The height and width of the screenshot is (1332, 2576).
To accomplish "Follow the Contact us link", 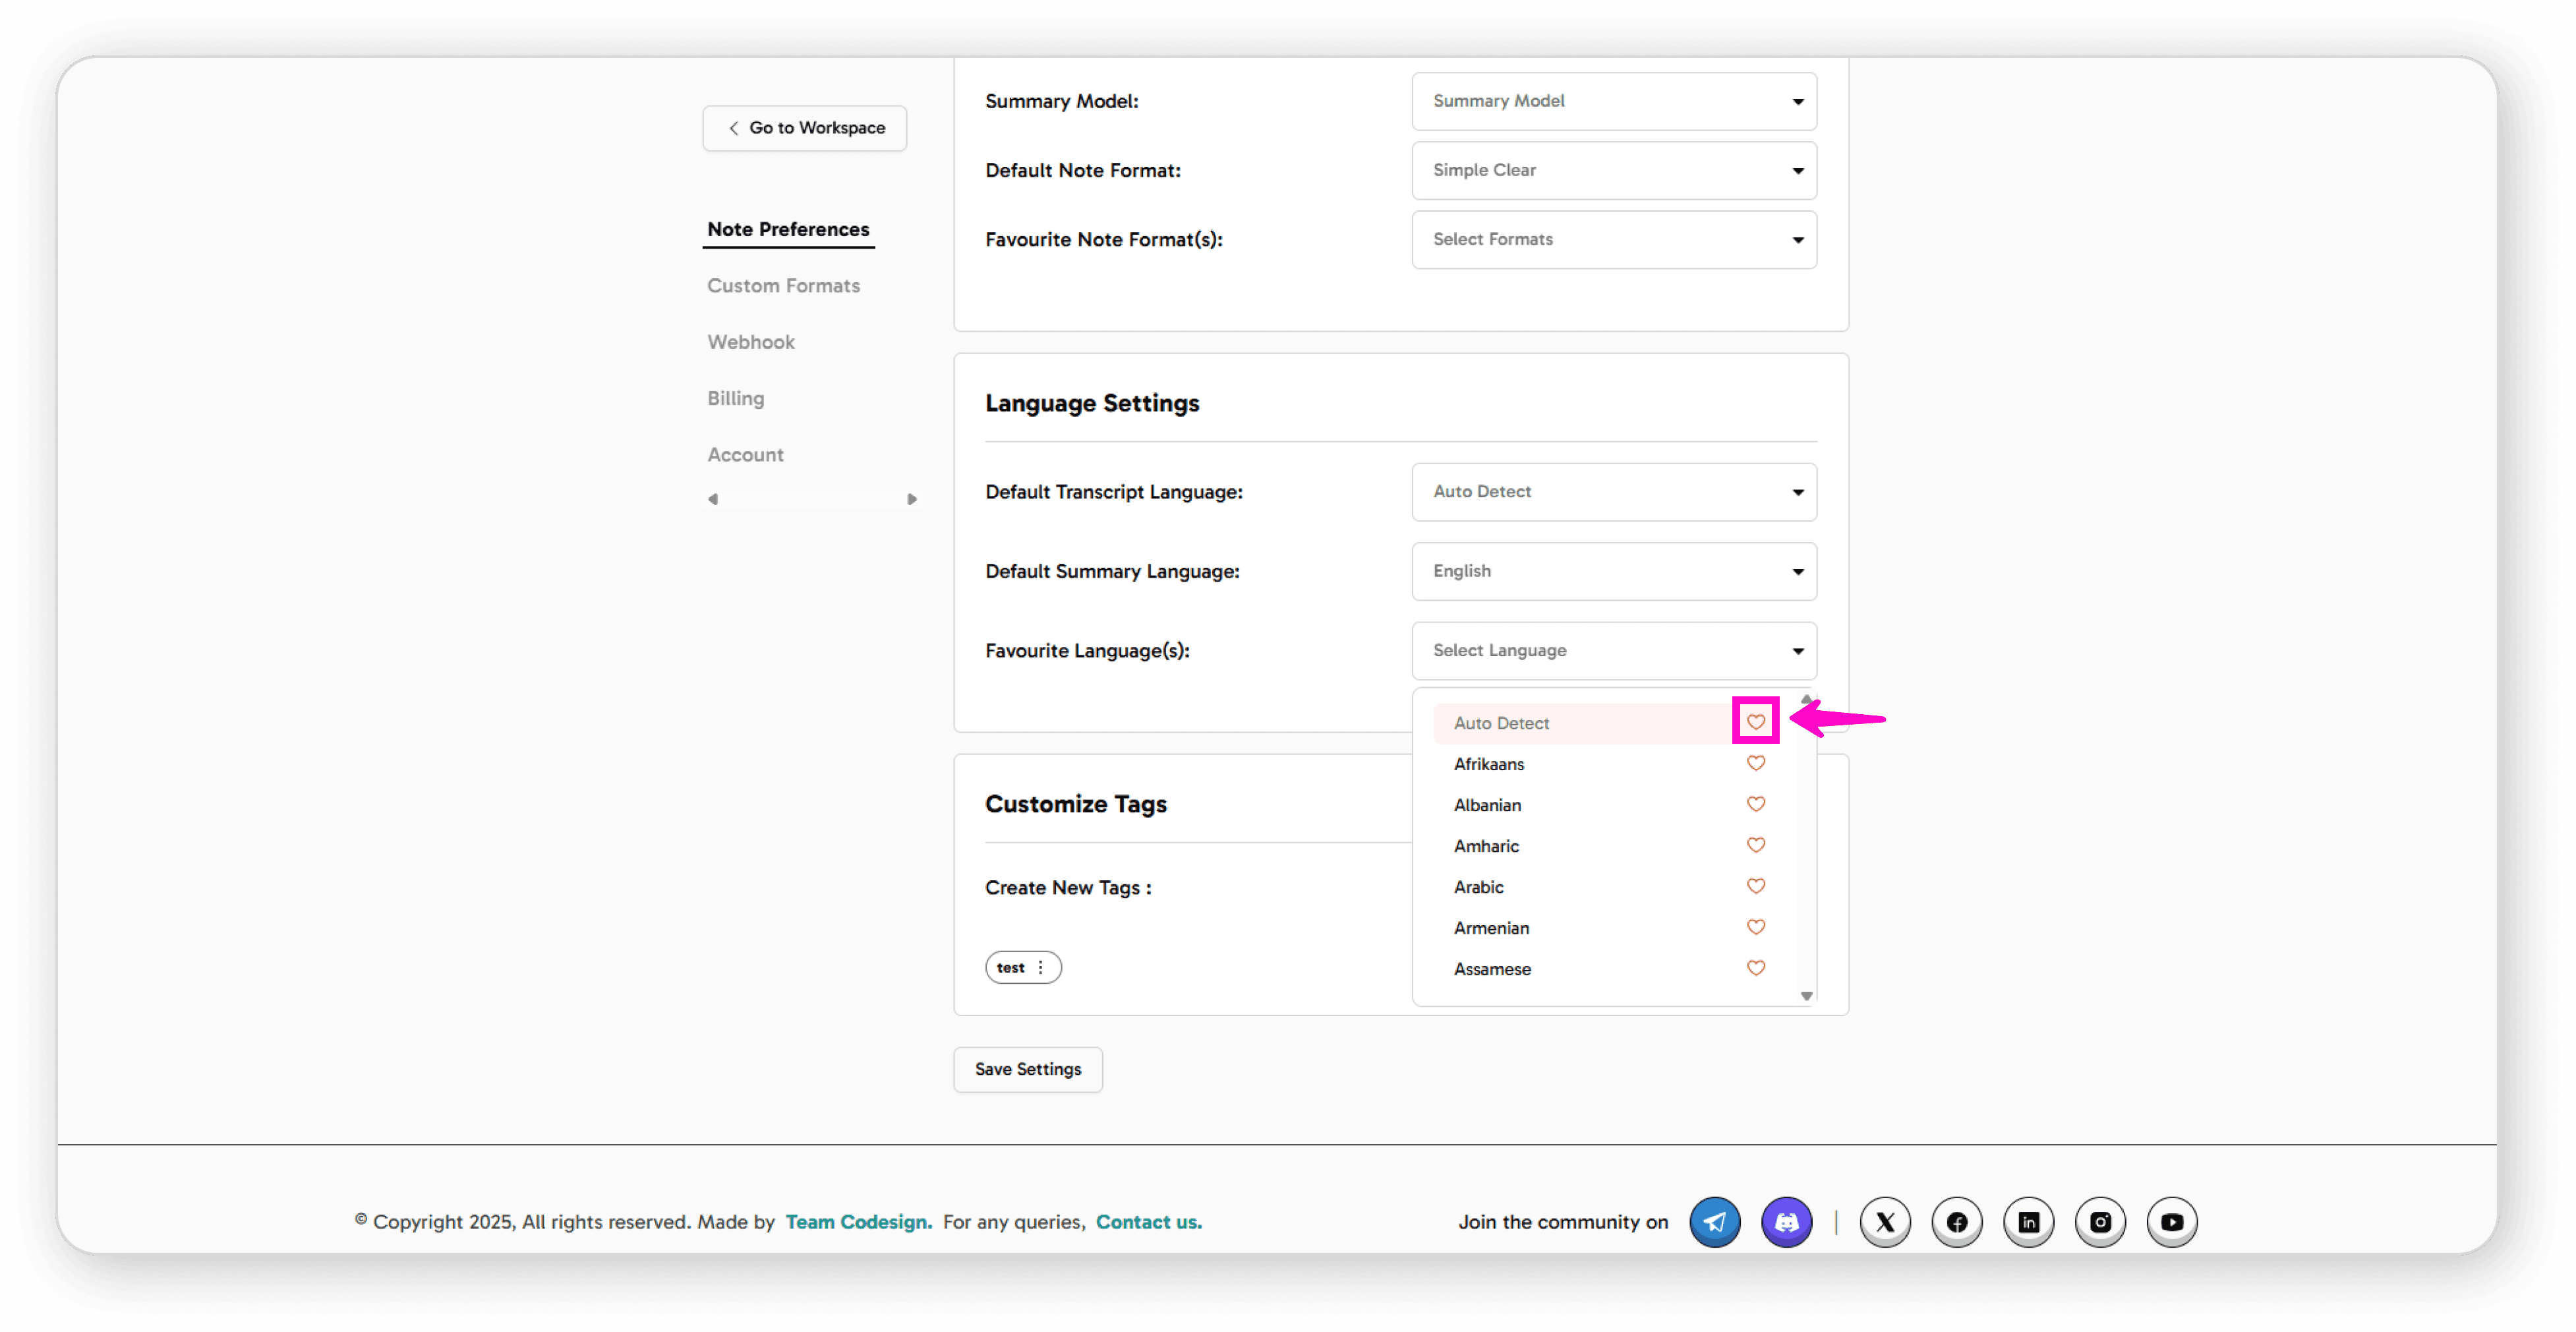I will coord(1148,1222).
